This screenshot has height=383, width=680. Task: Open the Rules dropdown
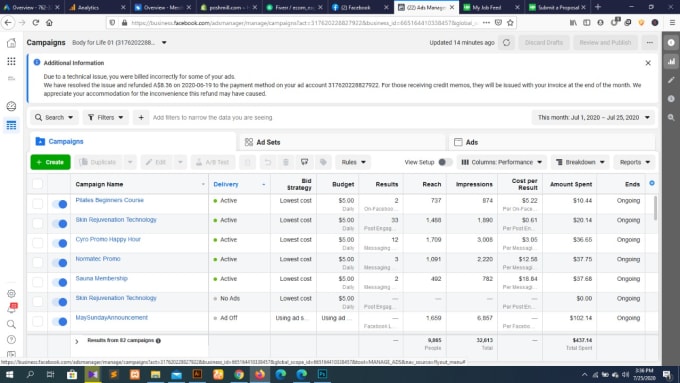click(353, 162)
